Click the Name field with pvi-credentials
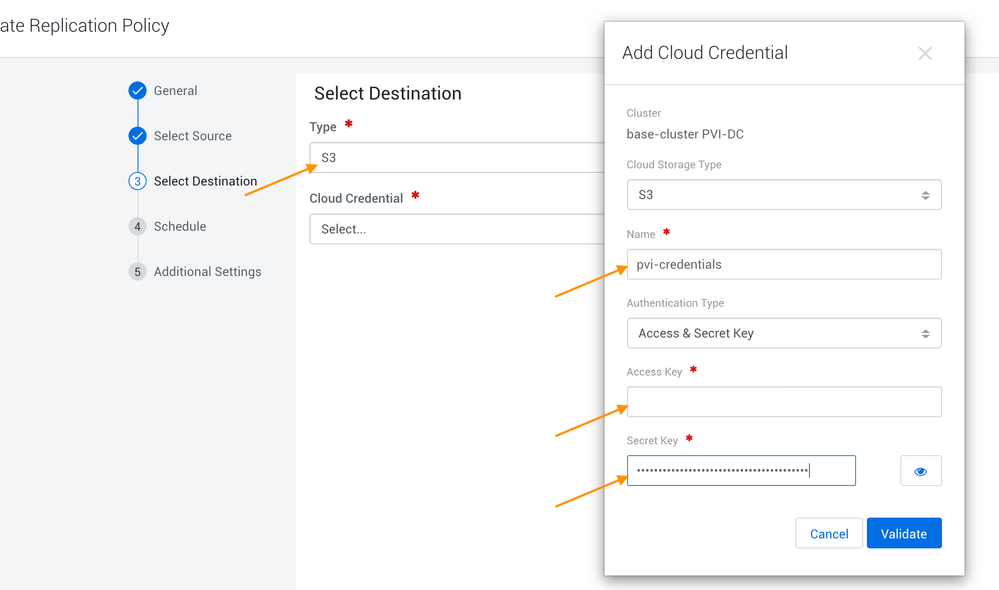The height and width of the screenshot is (590, 999). coord(783,265)
